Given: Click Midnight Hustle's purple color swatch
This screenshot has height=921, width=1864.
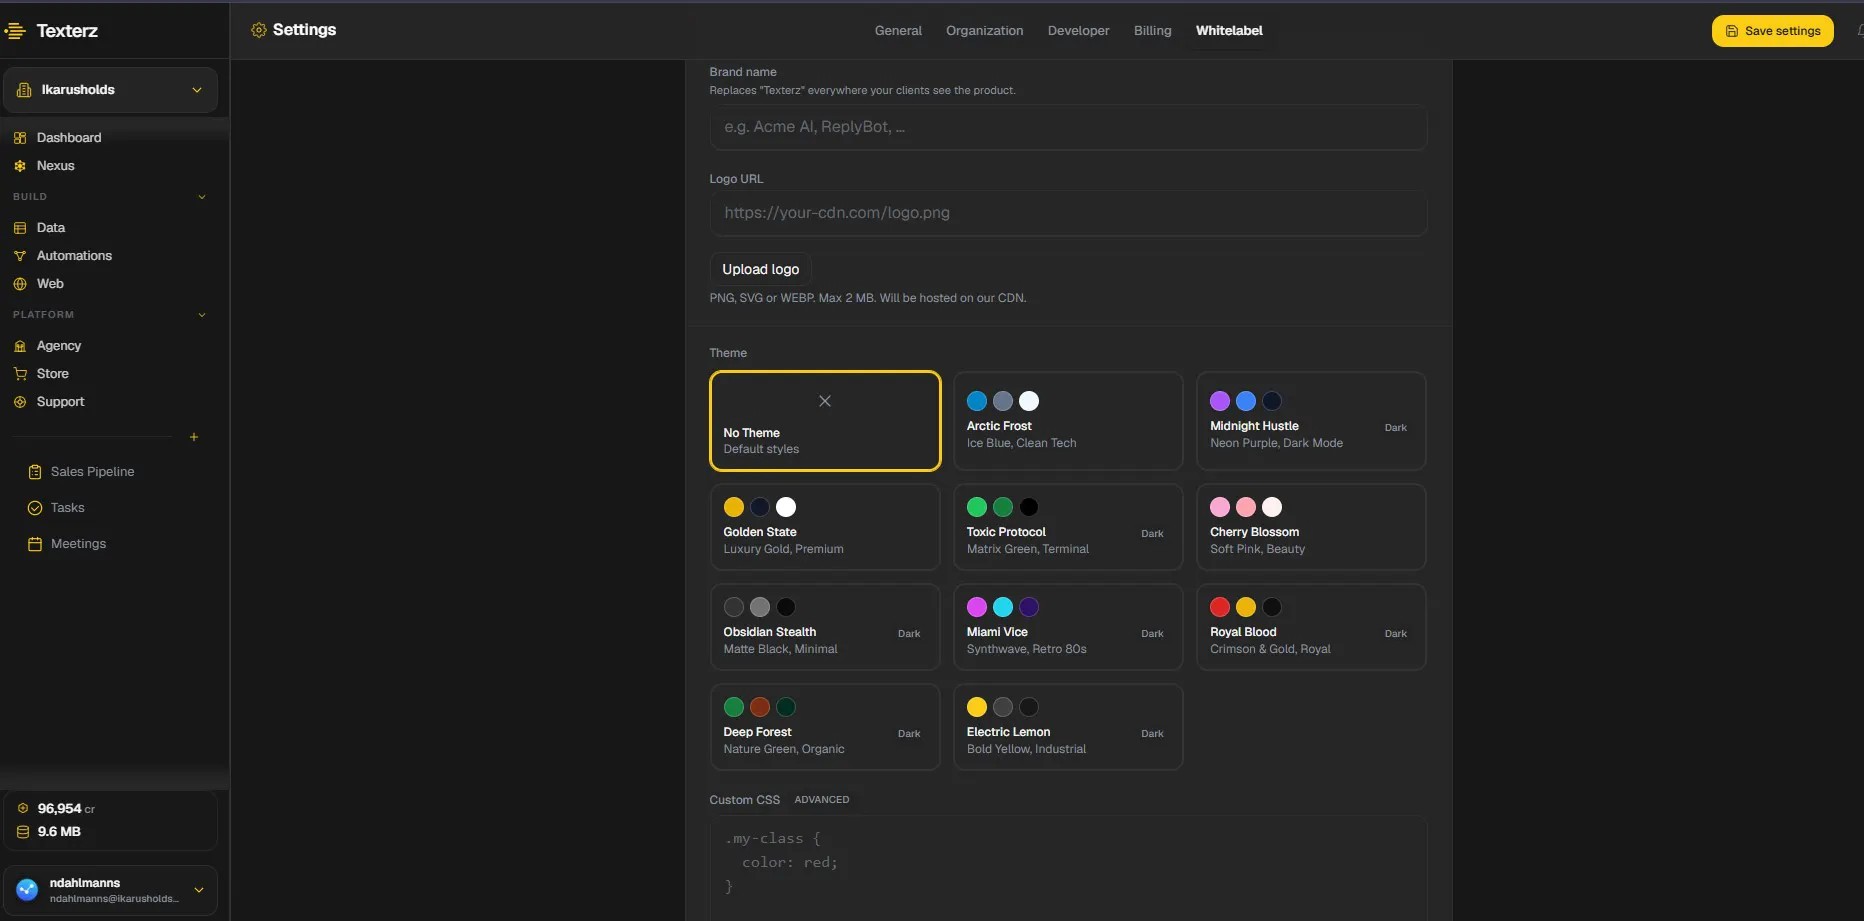Looking at the screenshot, I should [1220, 401].
